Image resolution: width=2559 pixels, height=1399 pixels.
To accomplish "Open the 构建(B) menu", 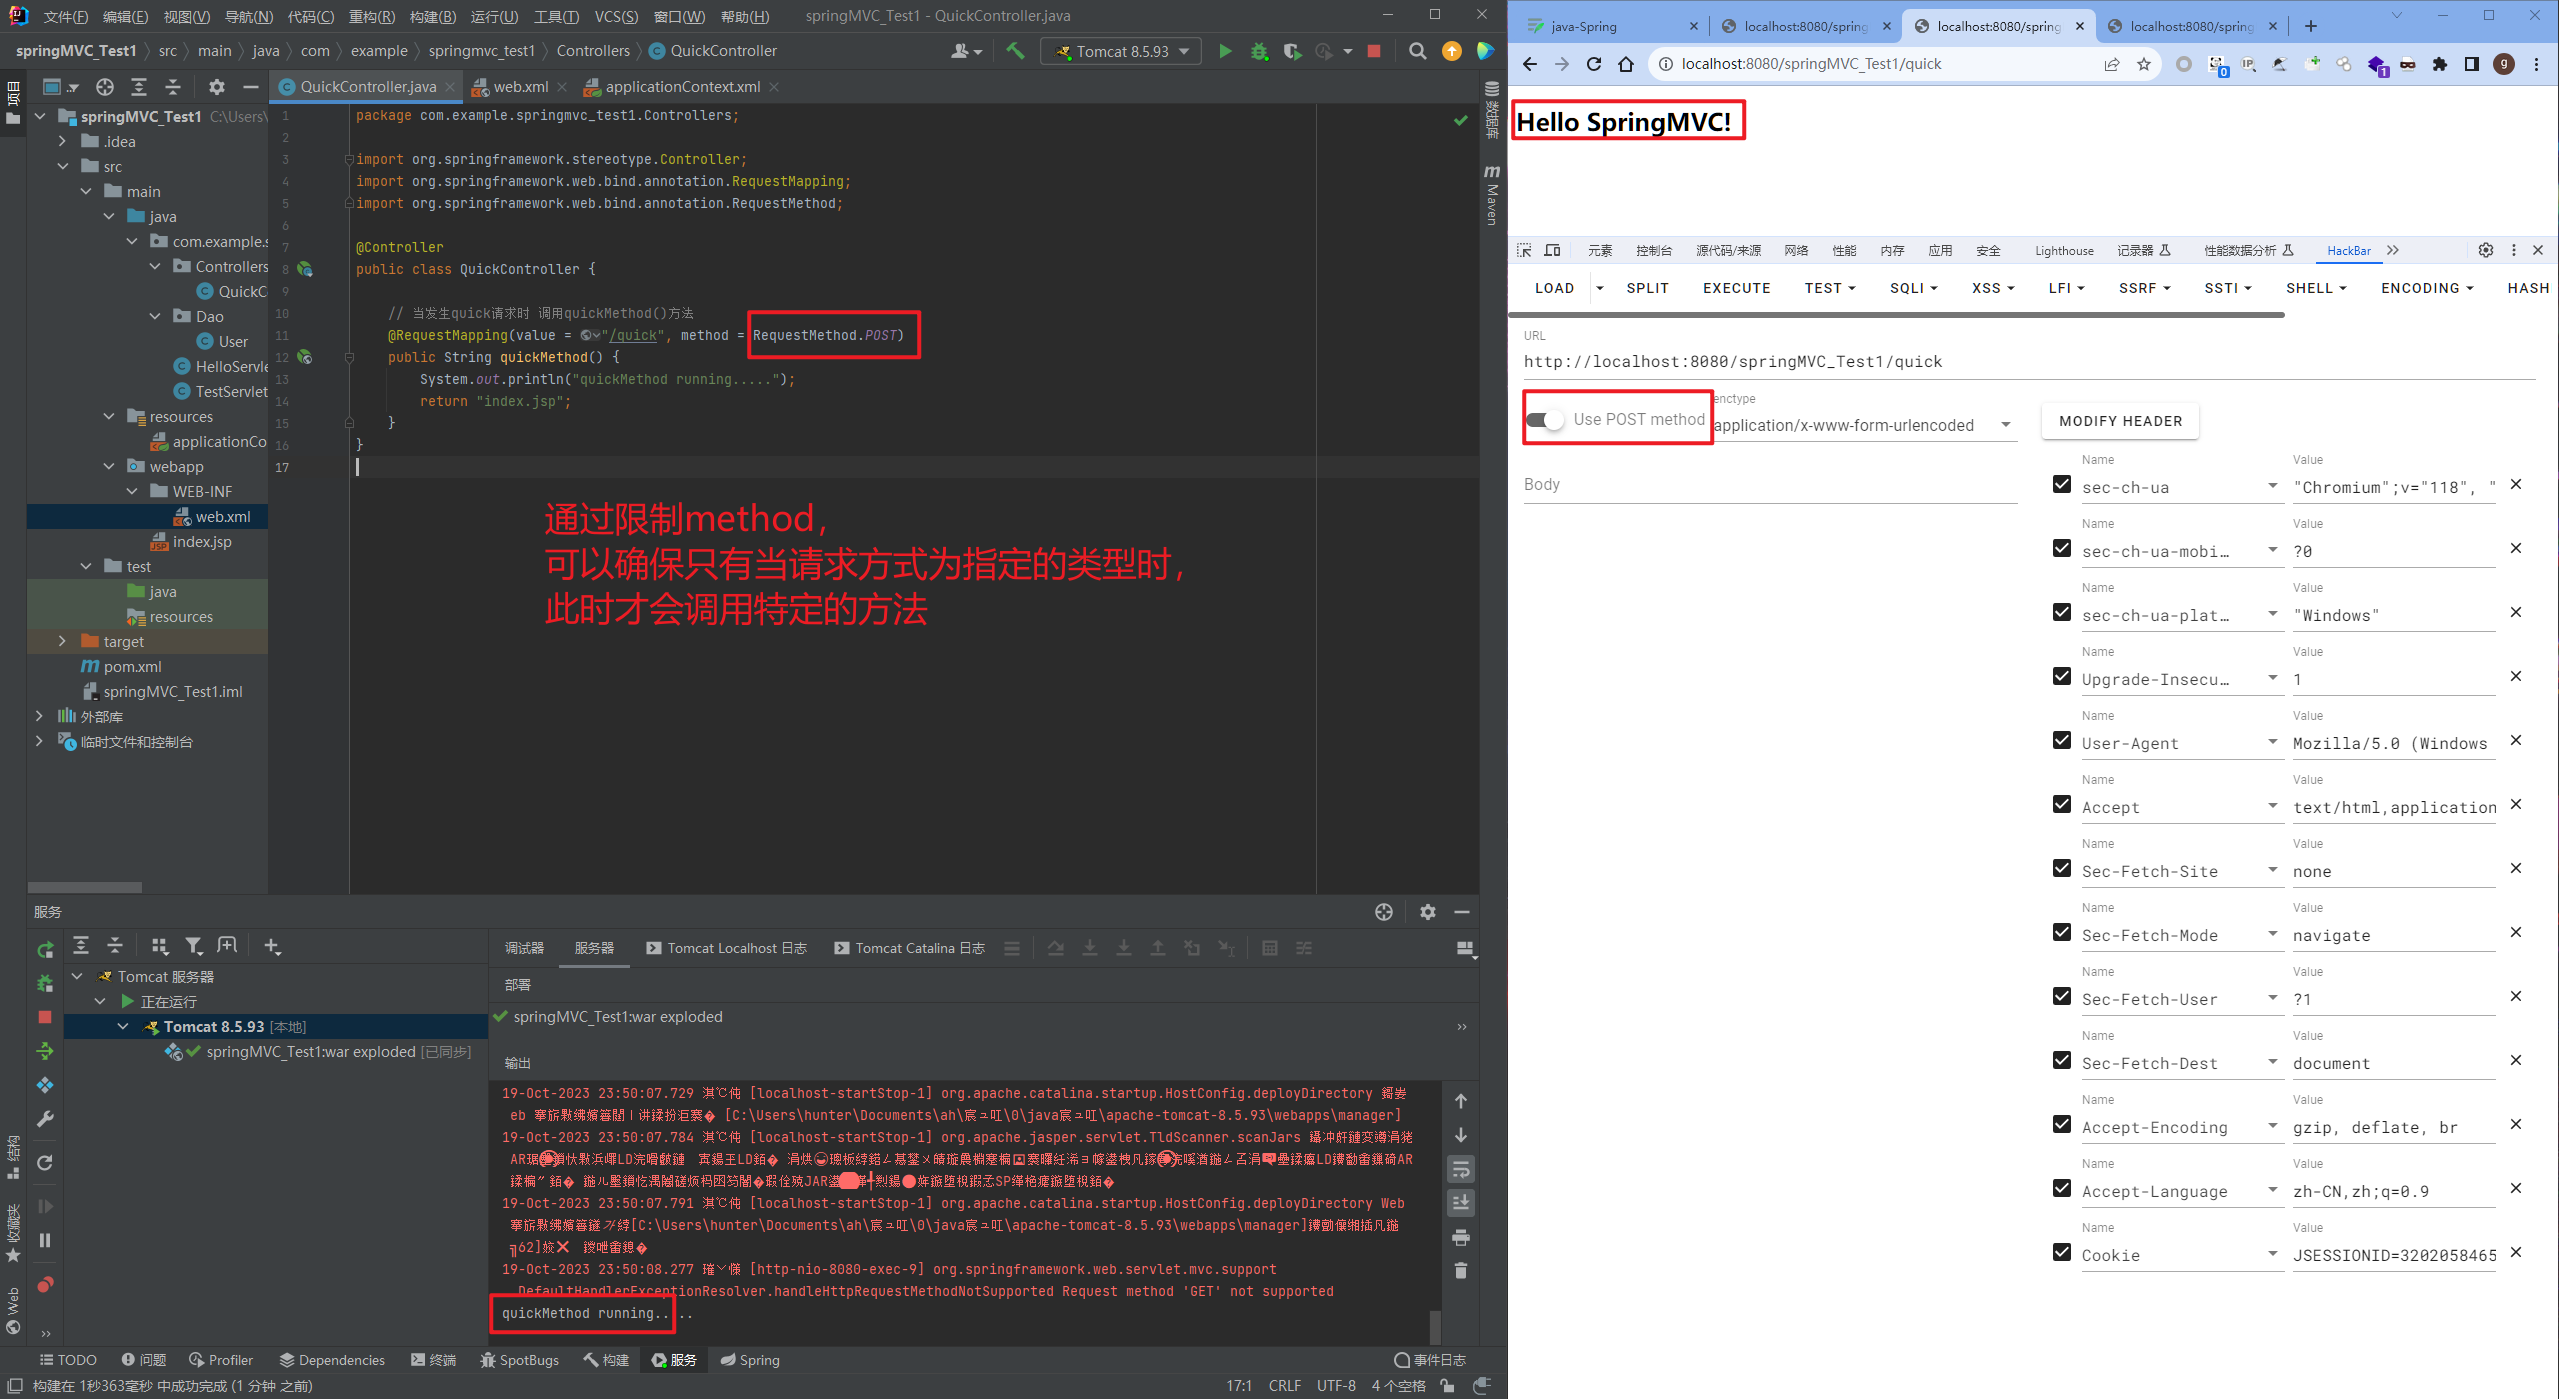I will click(432, 16).
